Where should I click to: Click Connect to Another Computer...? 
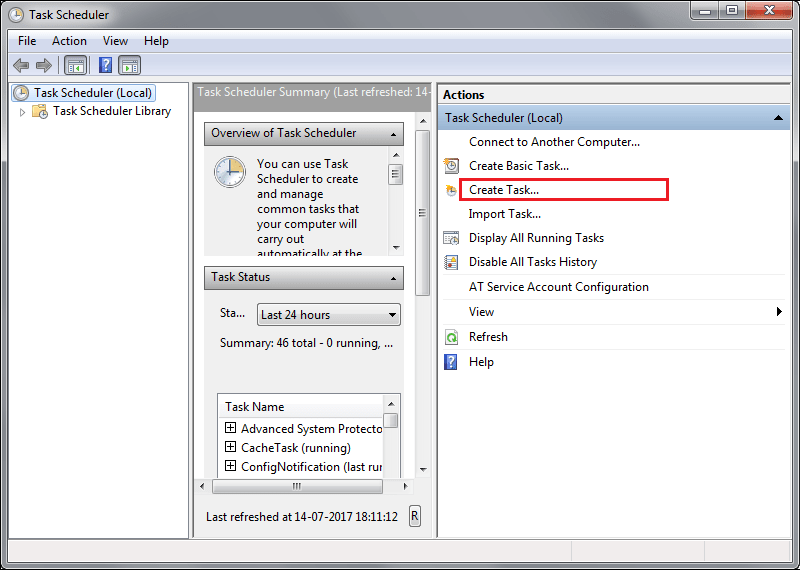pyautogui.click(x=554, y=142)
